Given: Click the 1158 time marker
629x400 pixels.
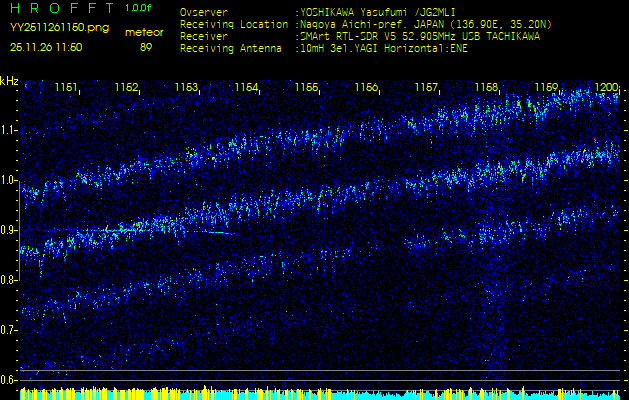Looking at the screenshot, I should (x=486, y=88).
